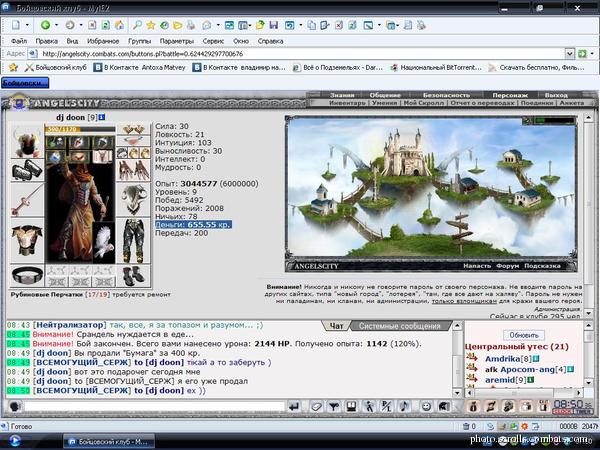
Task: Click the Инвентарь link
Action: coord(347,103)
